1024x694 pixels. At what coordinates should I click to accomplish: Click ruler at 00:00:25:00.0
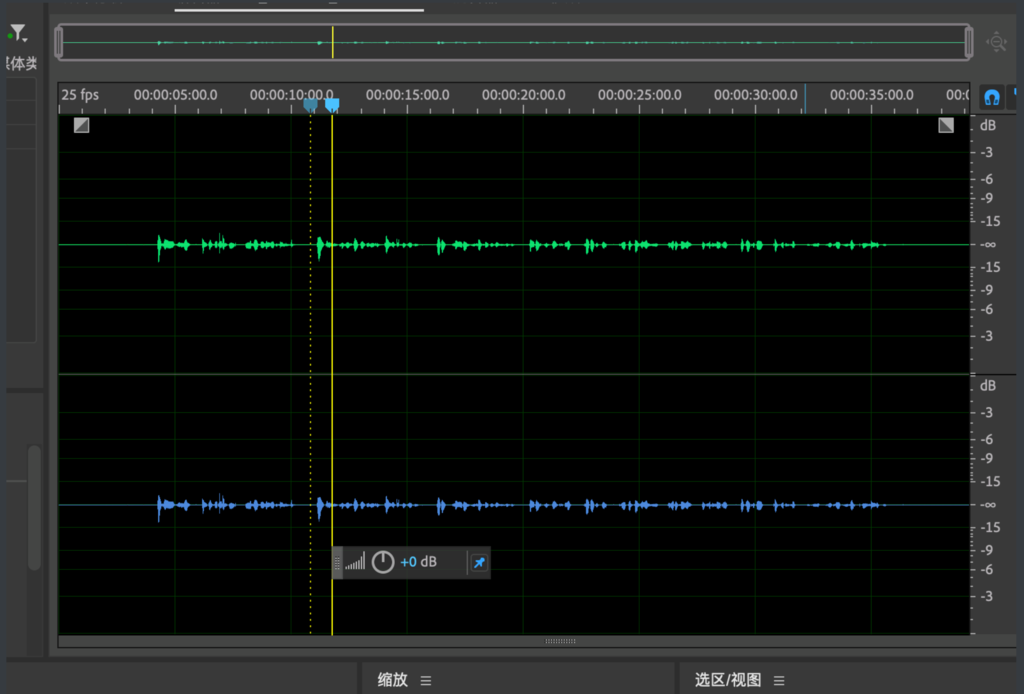coord(639,95)
